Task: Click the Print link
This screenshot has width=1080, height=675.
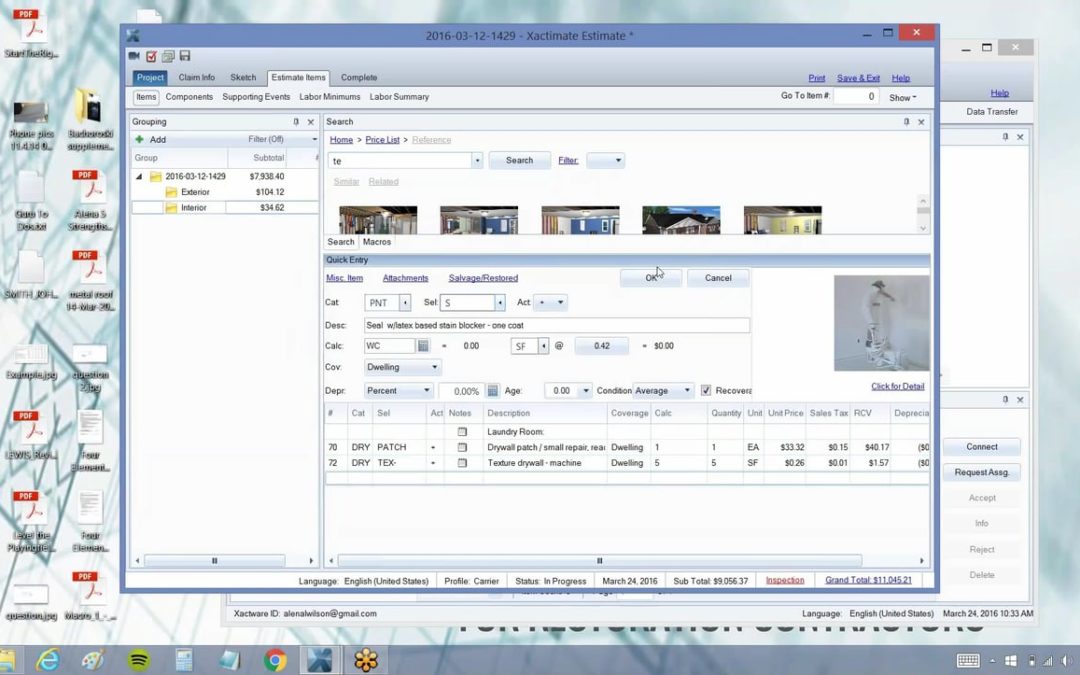Action: coord(817,79)
